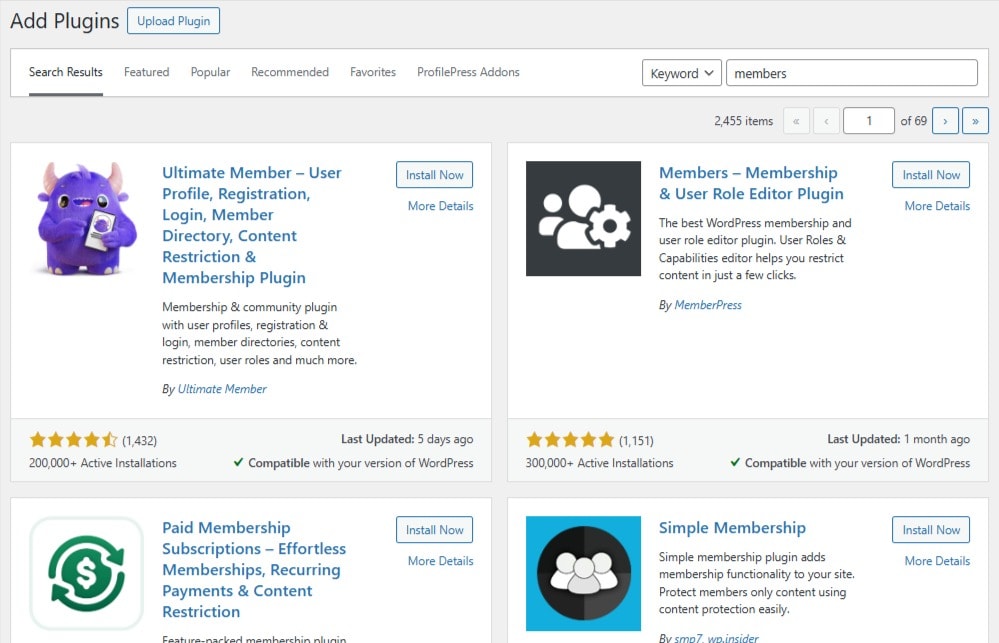Click "Last Updated: 5 days ago" text

pyautogui.click(x=407, y=439)
